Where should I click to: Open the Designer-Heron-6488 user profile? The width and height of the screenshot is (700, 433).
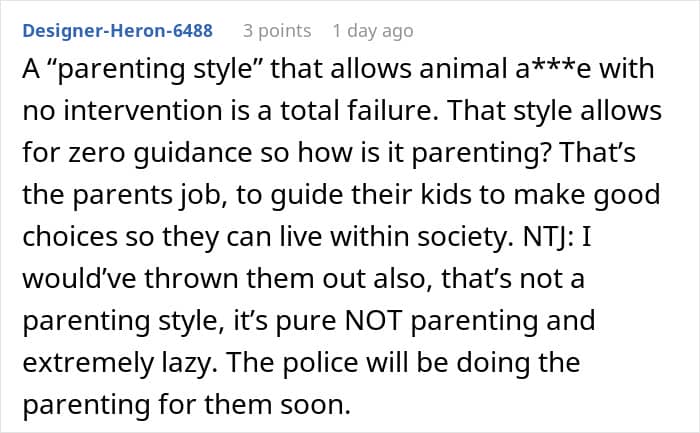[x=115, y=31]
